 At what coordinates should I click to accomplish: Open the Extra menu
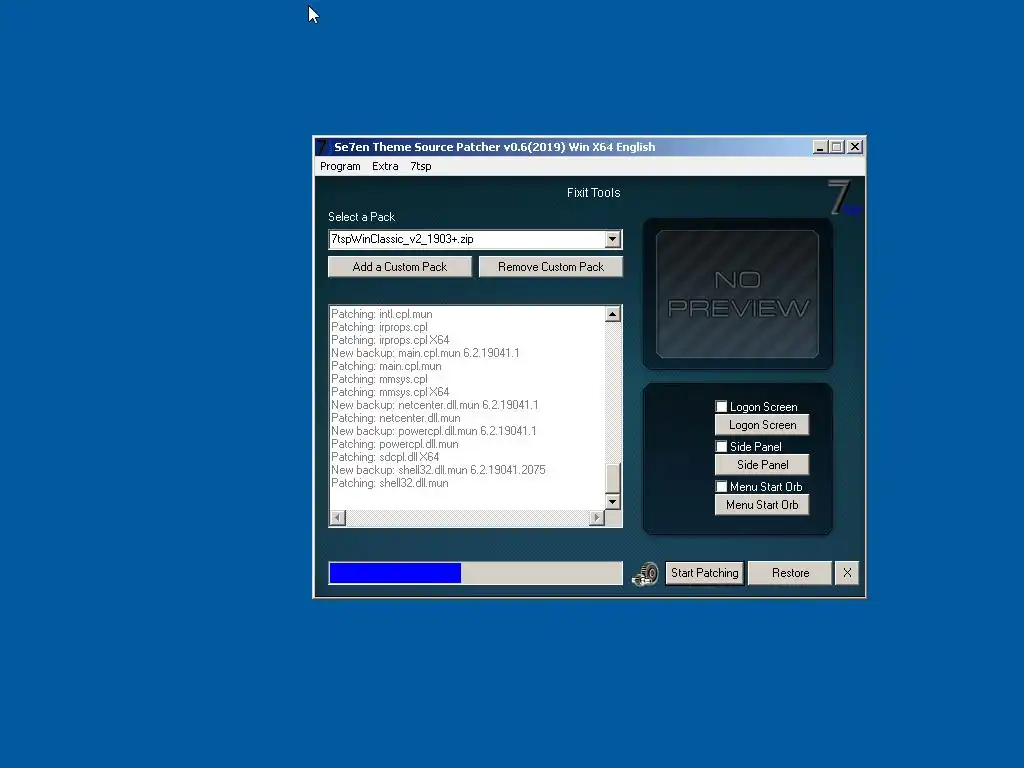385,167
